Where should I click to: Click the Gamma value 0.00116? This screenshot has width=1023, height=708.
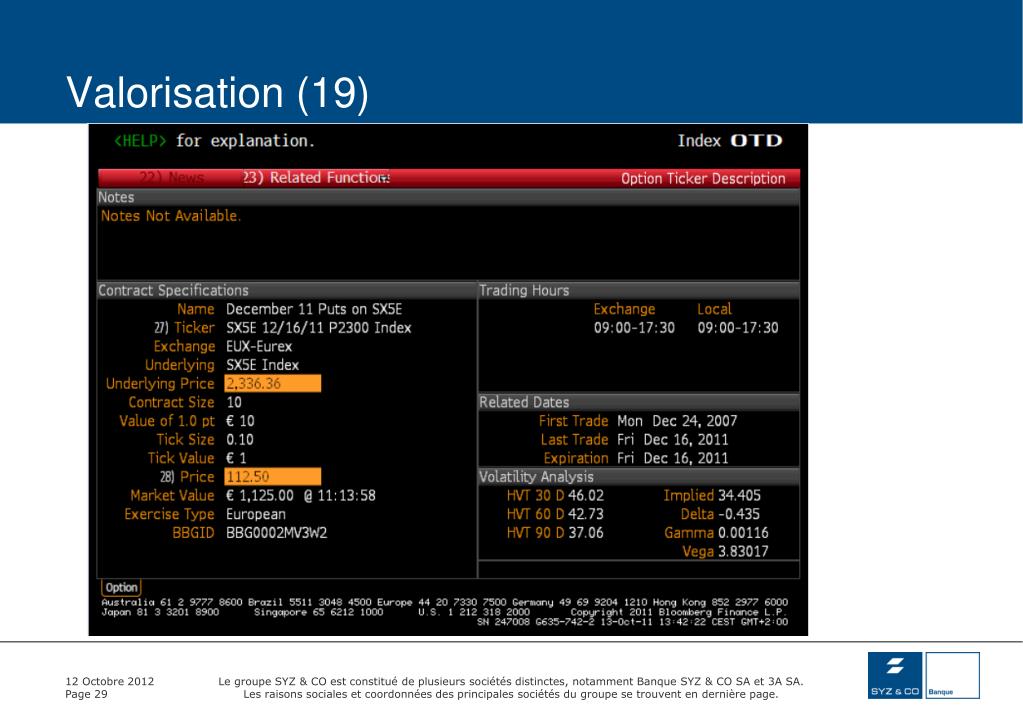point(743,532)
